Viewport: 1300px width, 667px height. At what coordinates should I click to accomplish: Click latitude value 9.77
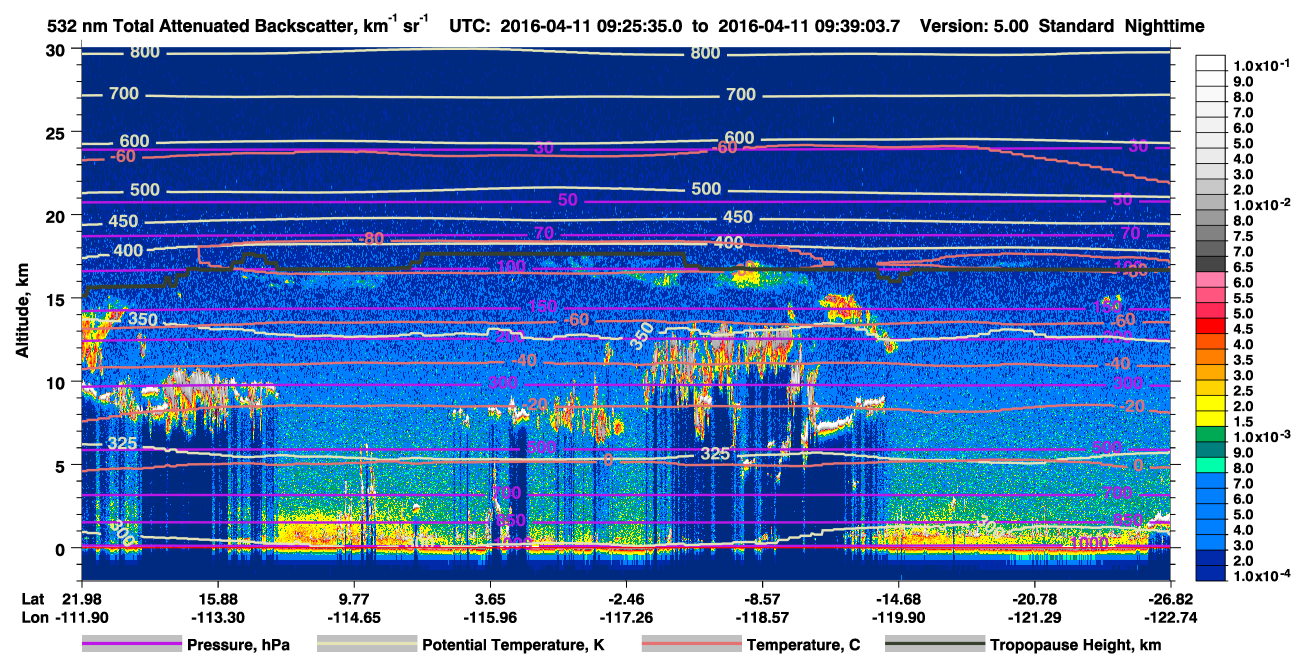353,598
